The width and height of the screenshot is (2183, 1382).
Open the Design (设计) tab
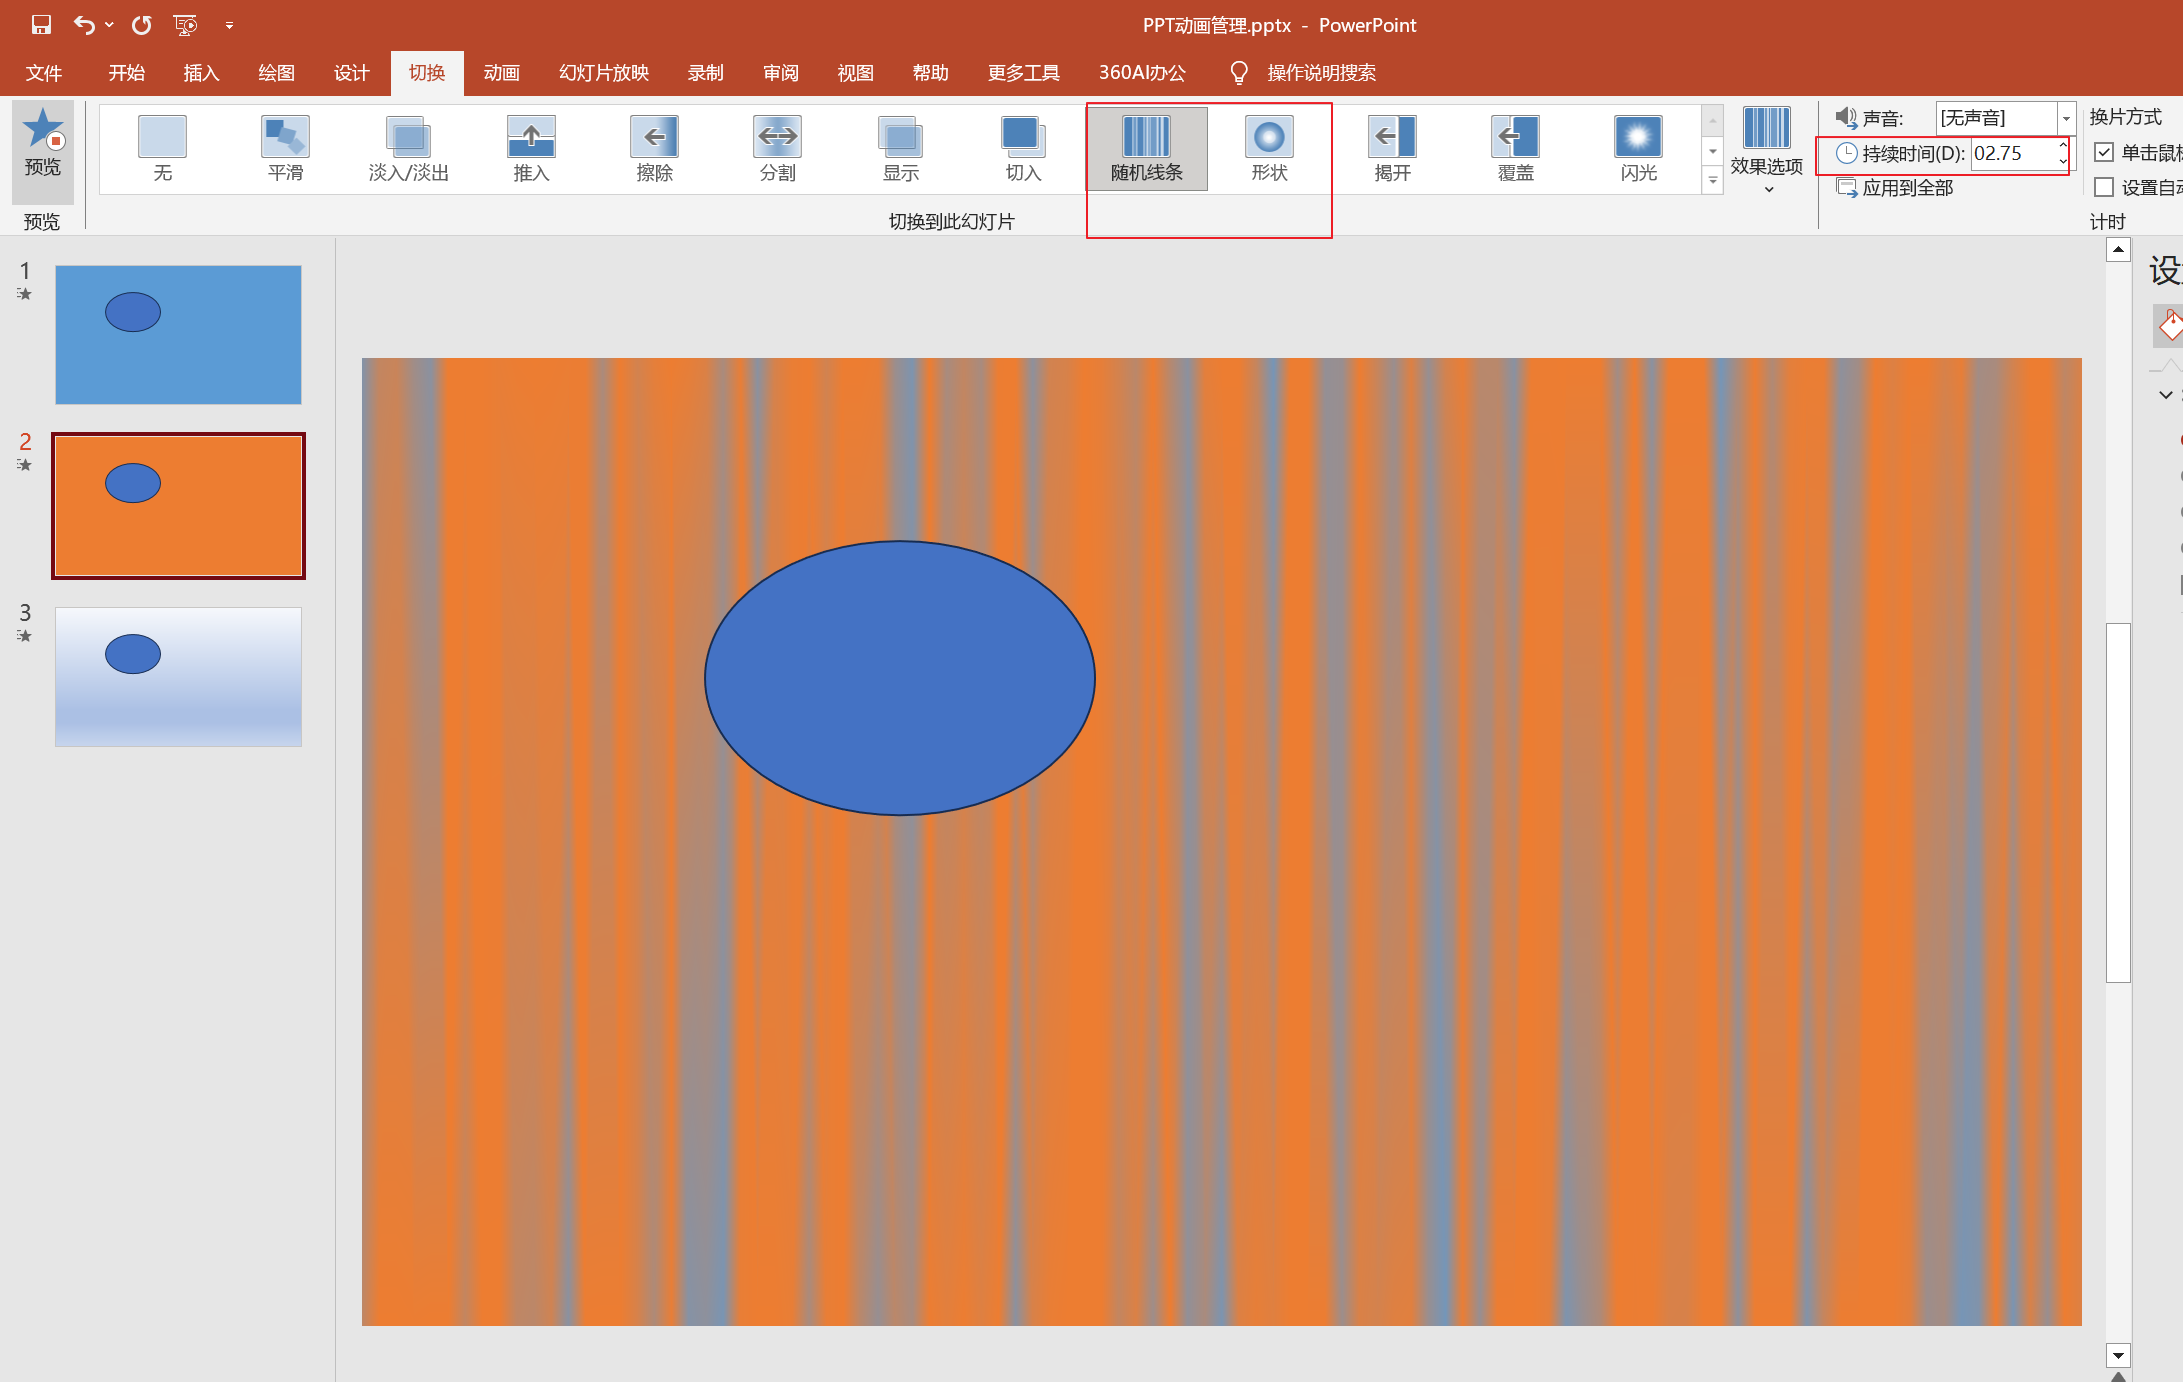[x=351, y=73]
